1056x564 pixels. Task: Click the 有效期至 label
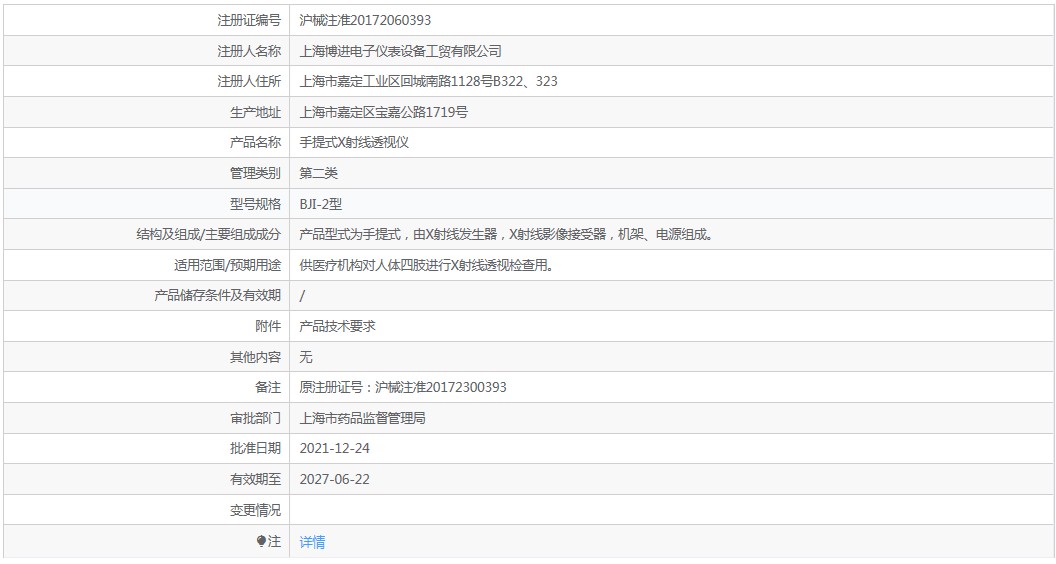pyautogui.click(x=255, y=480)
